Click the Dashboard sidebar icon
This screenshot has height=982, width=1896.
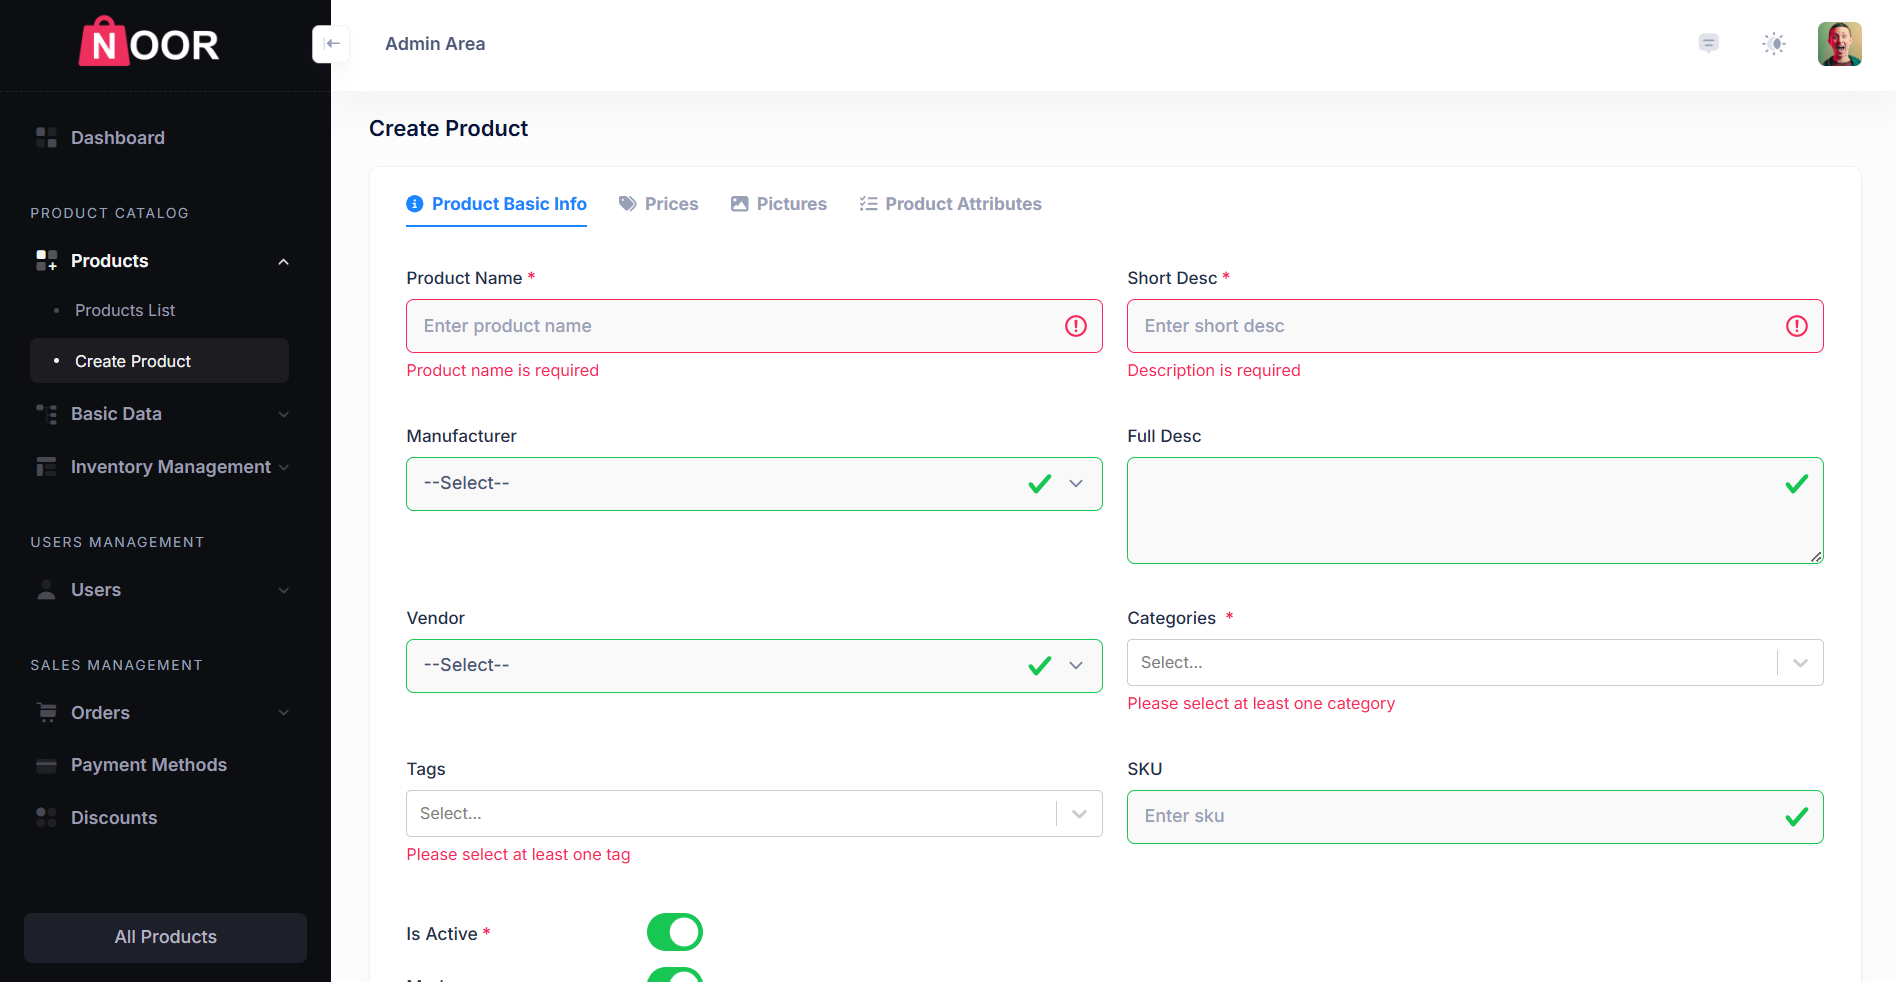coord(46,138)
